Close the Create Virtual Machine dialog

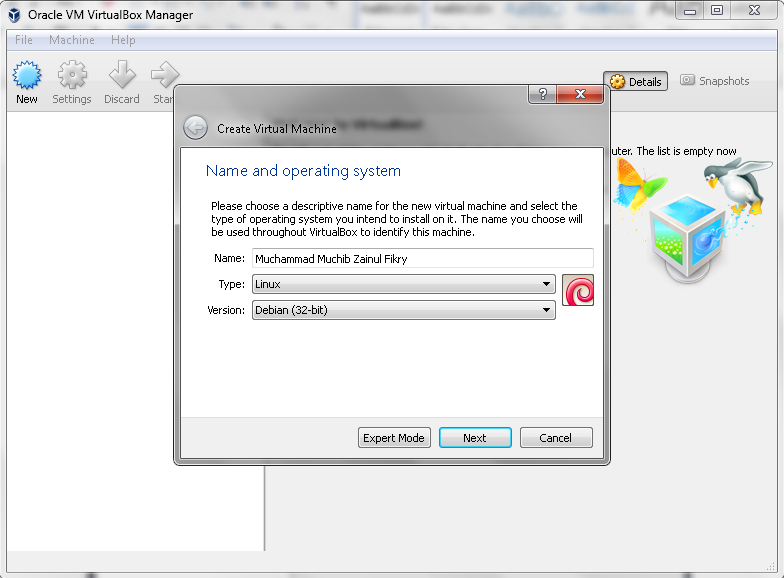(580, 94)
